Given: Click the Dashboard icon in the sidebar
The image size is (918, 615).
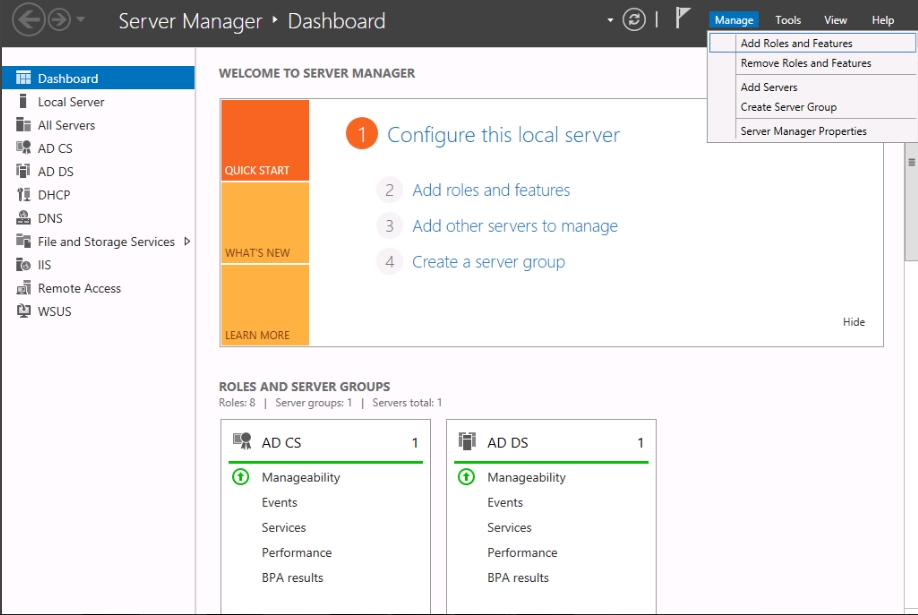Looking at the screenshot, I should (23, 78).
